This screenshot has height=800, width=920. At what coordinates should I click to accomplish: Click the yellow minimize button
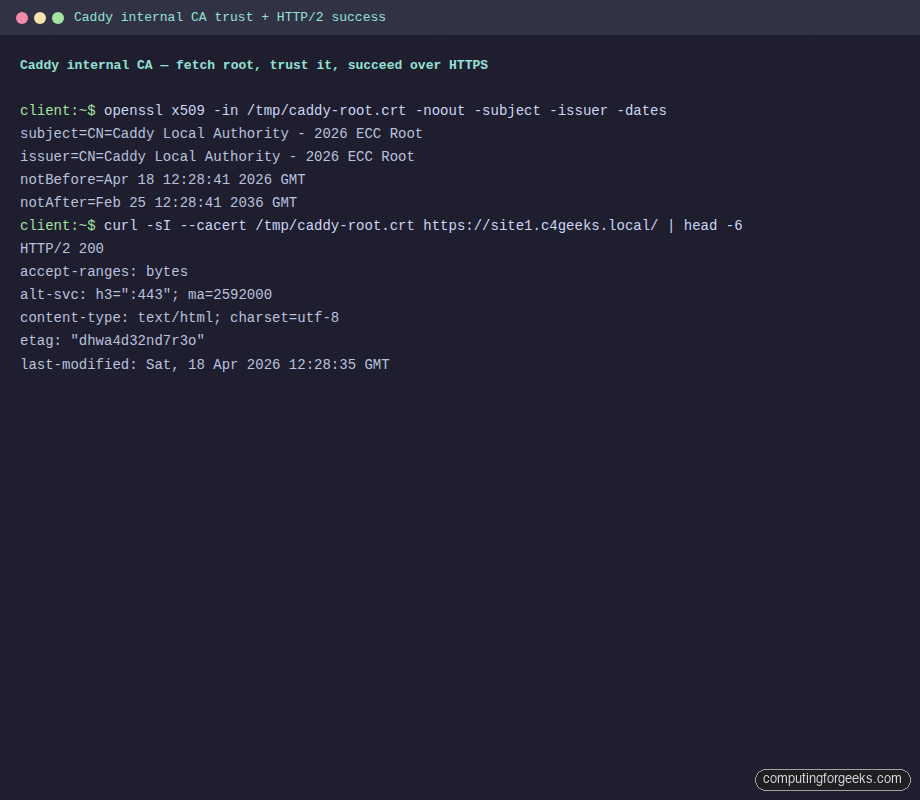39,17
